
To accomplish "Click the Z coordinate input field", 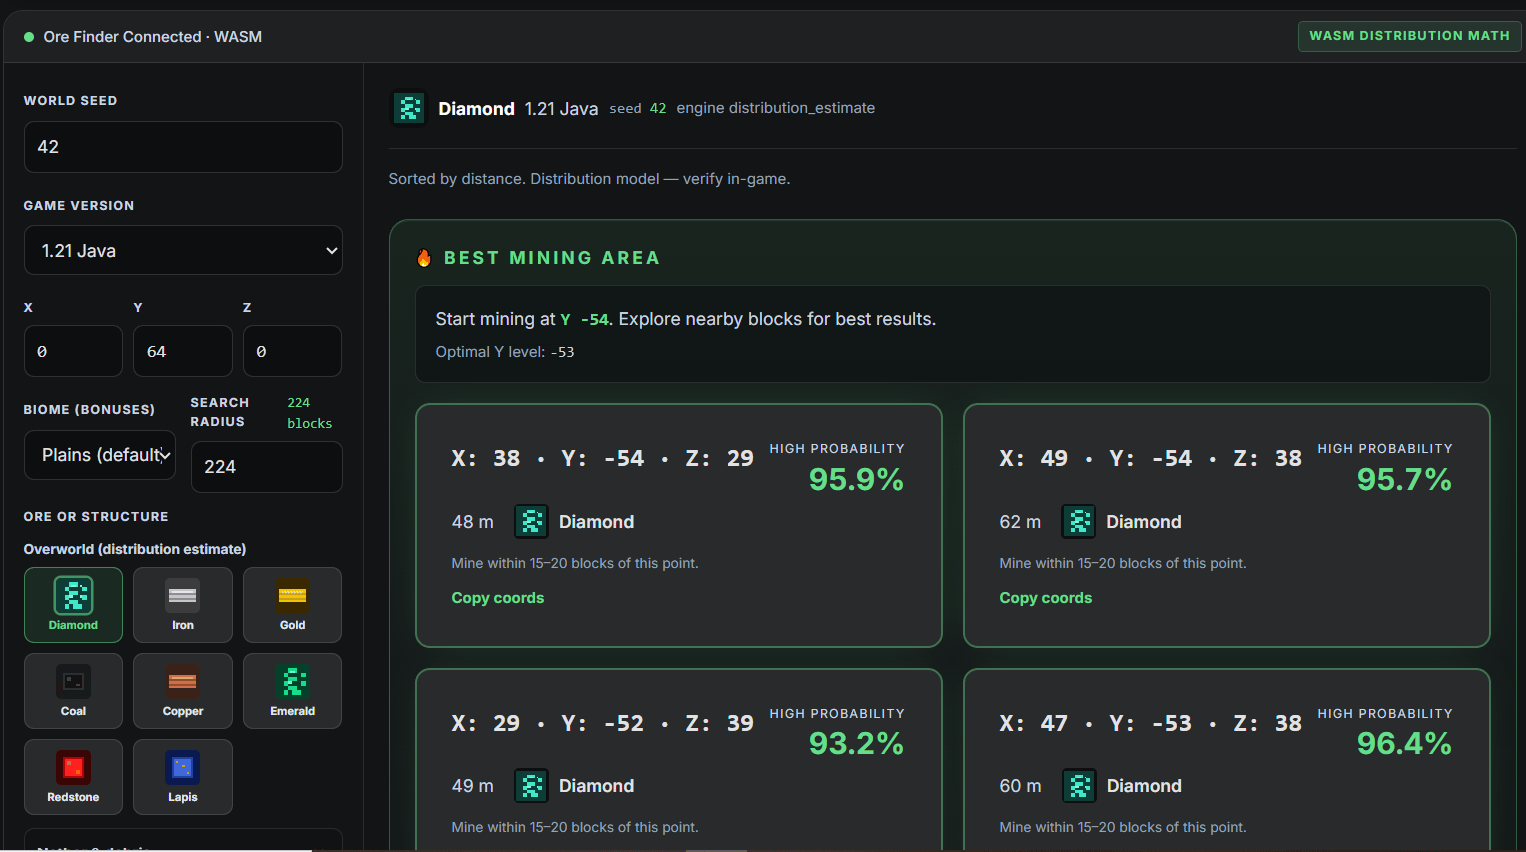I will pos(292,351).
